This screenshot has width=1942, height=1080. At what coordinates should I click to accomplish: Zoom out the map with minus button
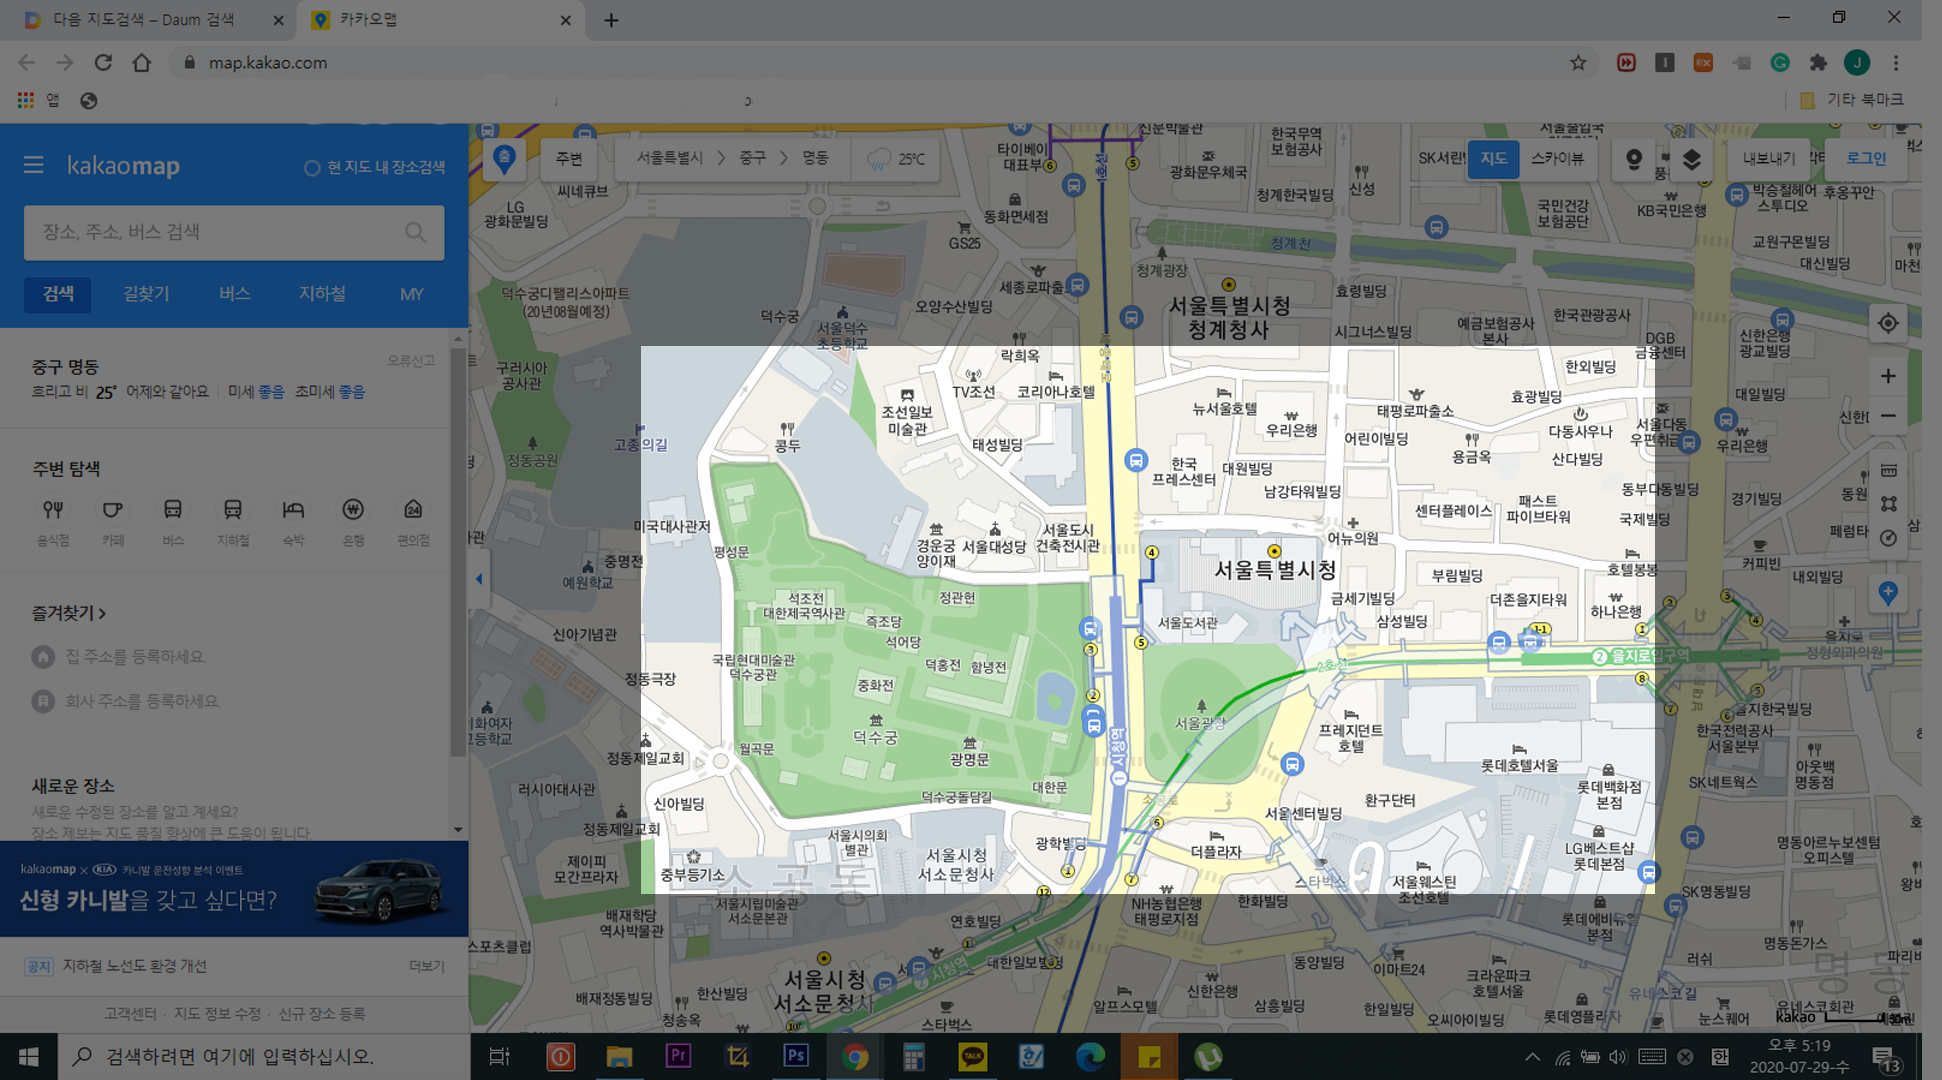(x=1888, y=416)
